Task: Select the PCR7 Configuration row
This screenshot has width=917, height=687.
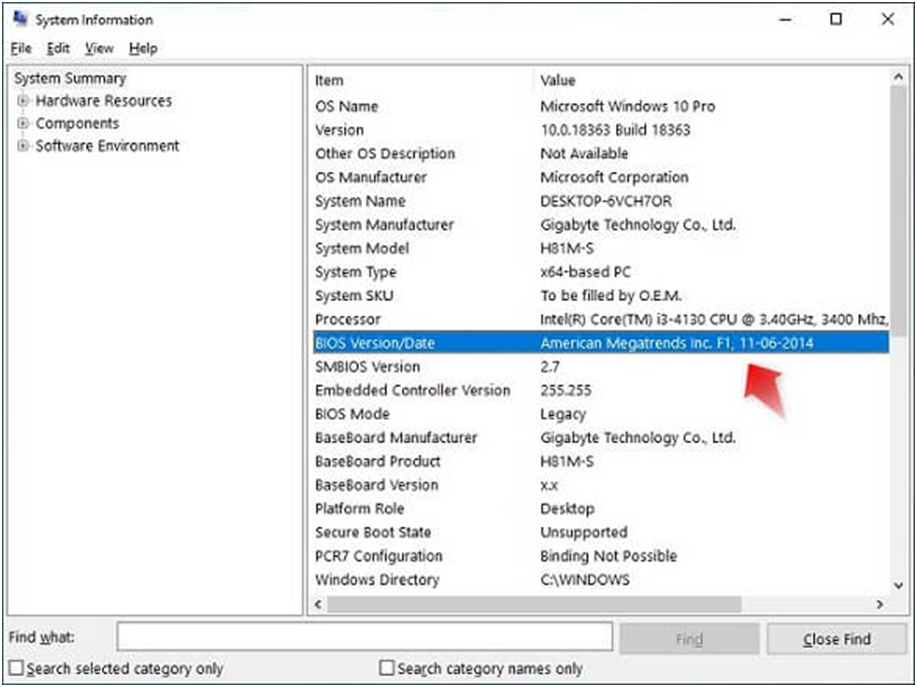Action: (x=601, y=556)
